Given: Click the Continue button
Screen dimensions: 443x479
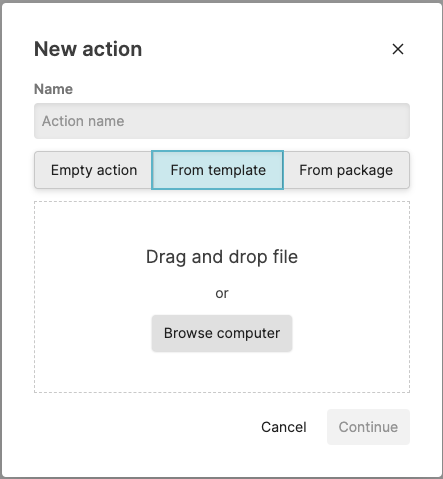Looking at the screenshot, I should point(368,427).
